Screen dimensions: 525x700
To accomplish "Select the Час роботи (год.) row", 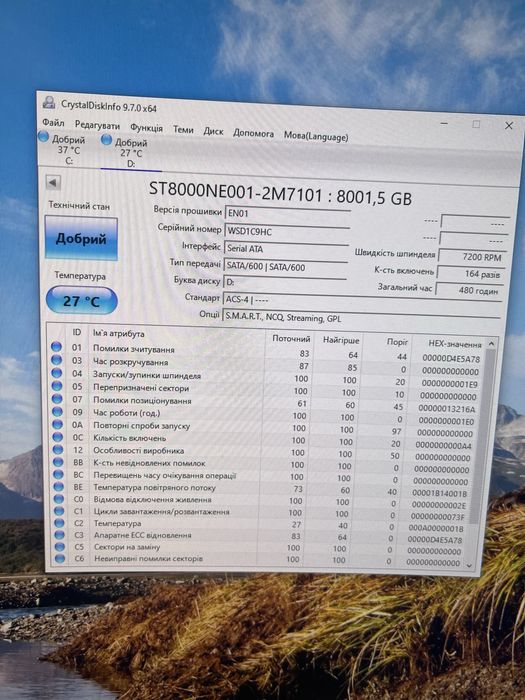I will [265, 415].
